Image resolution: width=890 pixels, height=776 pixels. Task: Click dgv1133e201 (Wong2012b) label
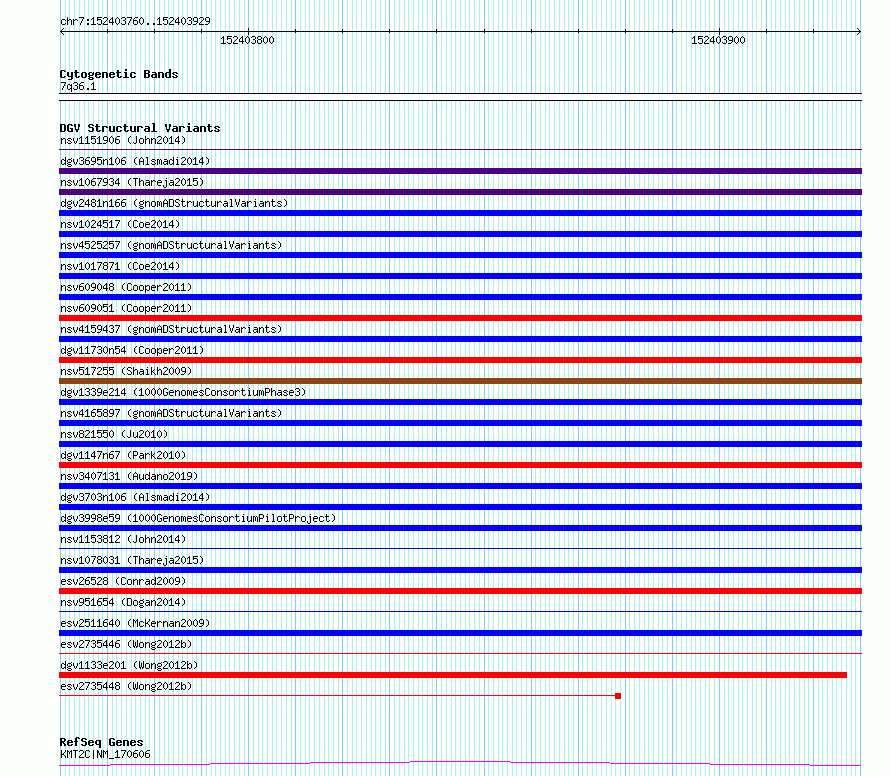129,665
